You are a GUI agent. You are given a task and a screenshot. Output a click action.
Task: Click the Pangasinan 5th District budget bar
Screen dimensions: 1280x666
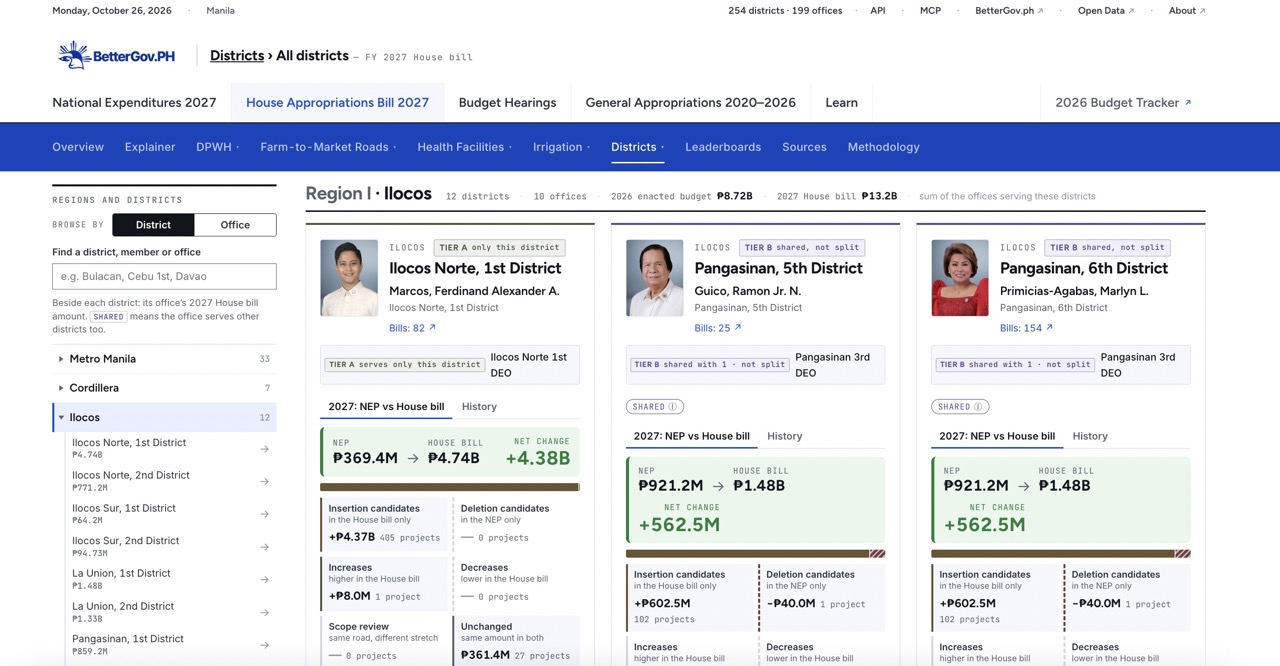tap(755, 553)
